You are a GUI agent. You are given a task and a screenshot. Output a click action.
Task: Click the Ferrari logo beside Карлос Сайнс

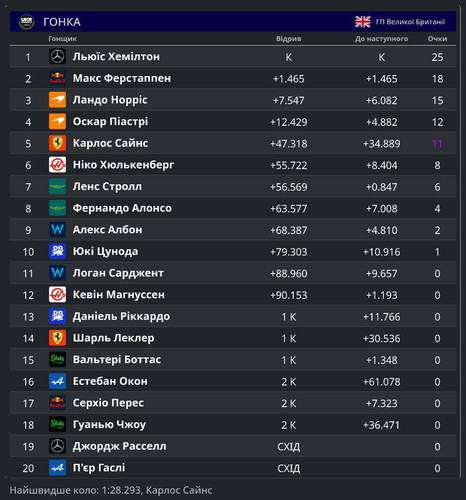coord(57,143)
